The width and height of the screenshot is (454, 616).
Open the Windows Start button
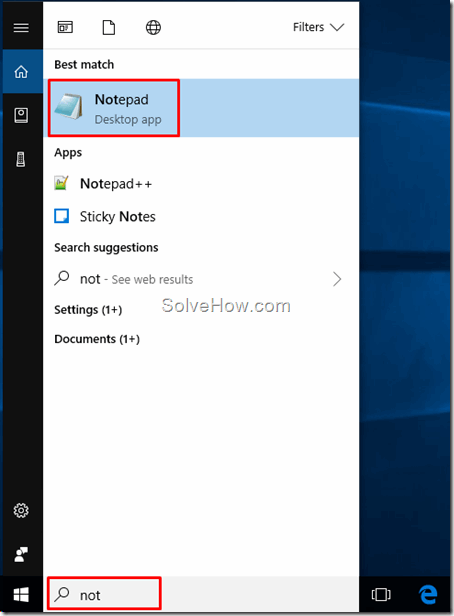[x=21, y=595]
